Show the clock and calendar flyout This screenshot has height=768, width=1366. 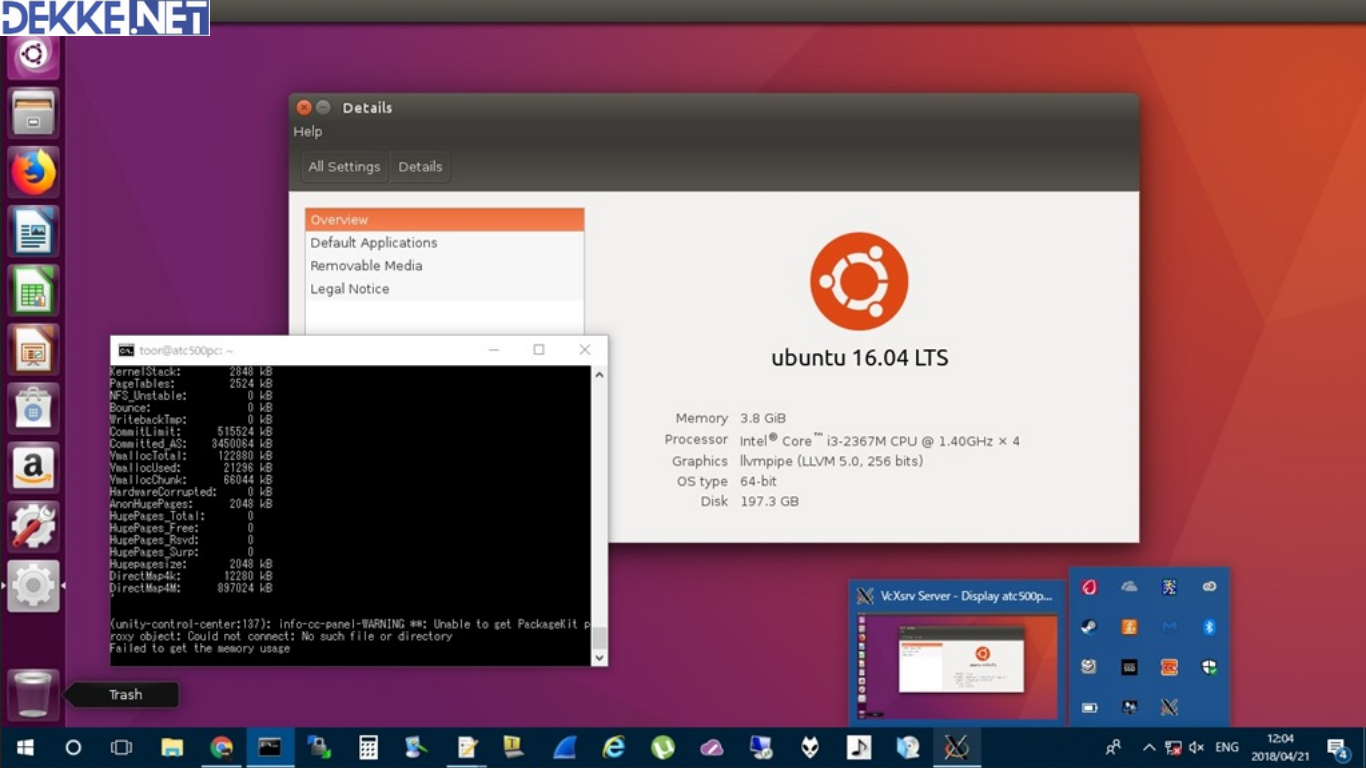1280,748
